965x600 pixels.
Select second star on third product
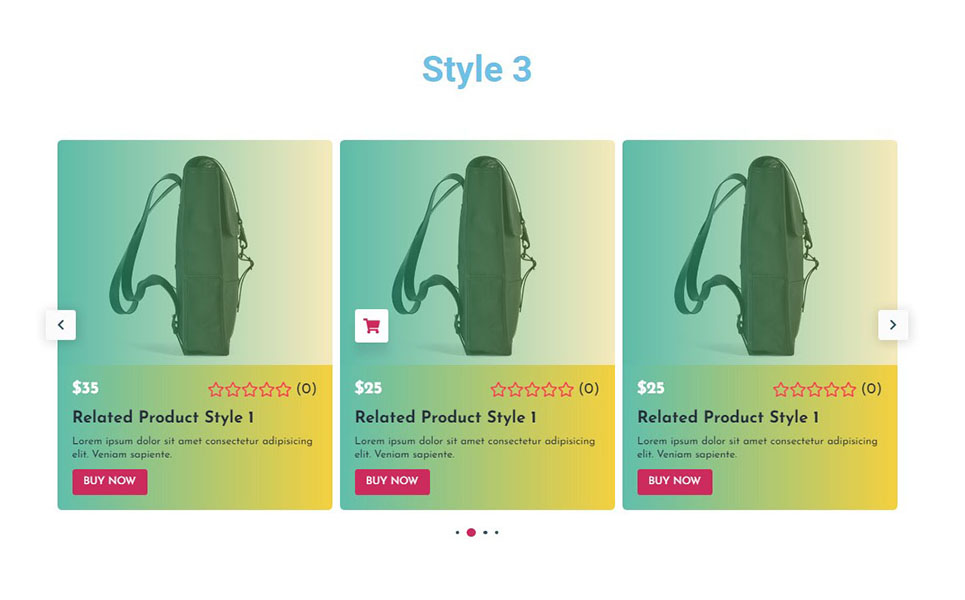[798, 389]
